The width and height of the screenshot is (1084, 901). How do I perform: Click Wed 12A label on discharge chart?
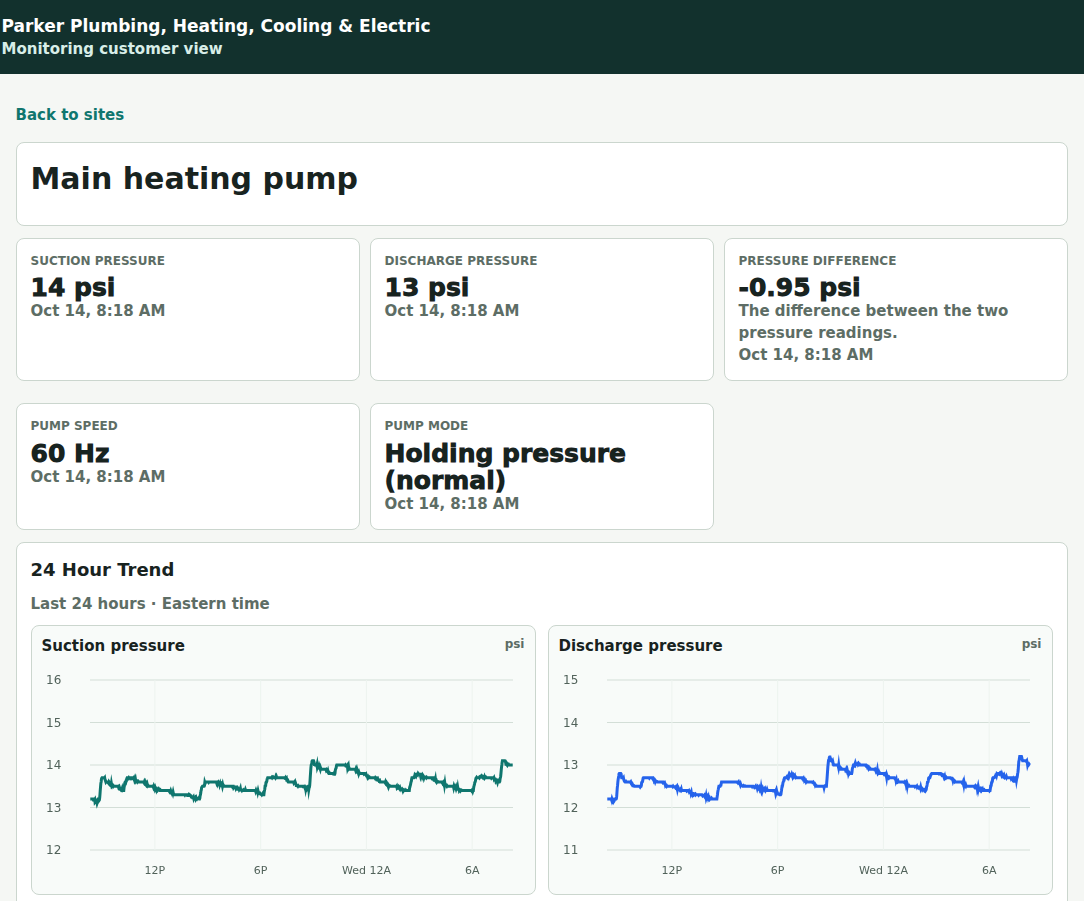[x=884, y=870]
